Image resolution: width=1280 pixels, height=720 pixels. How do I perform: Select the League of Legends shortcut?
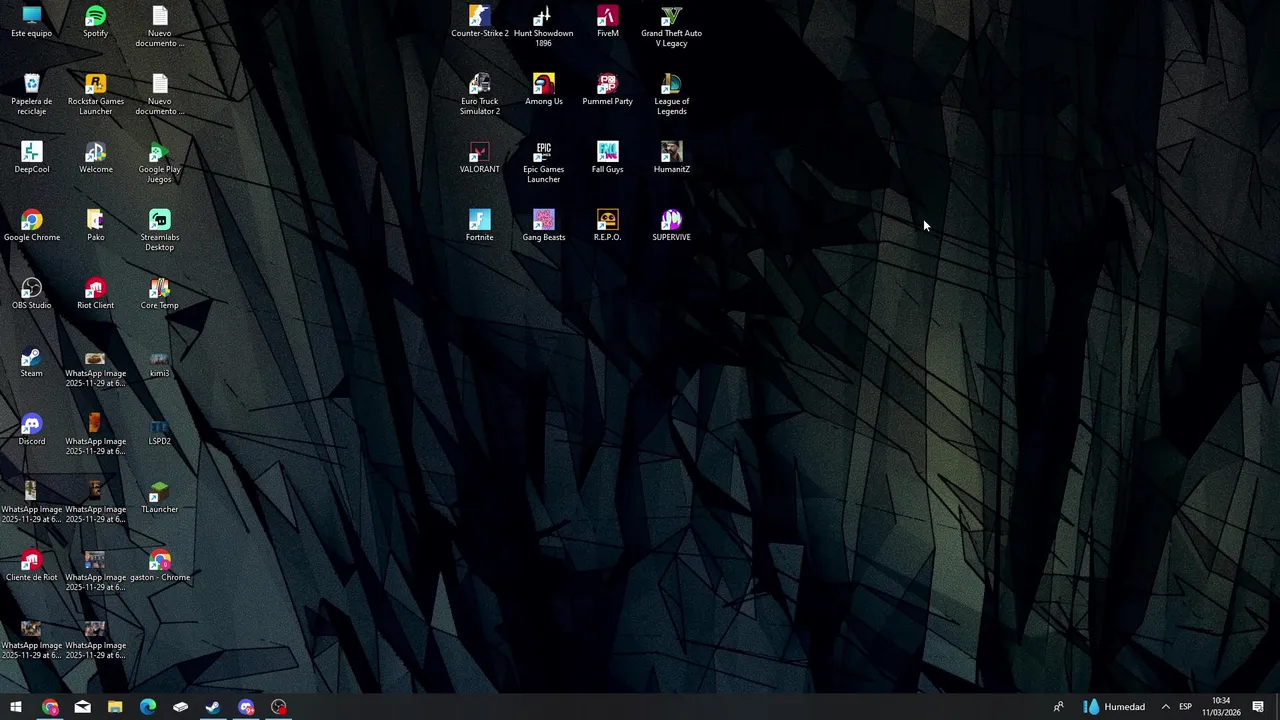tap(672, 95)
